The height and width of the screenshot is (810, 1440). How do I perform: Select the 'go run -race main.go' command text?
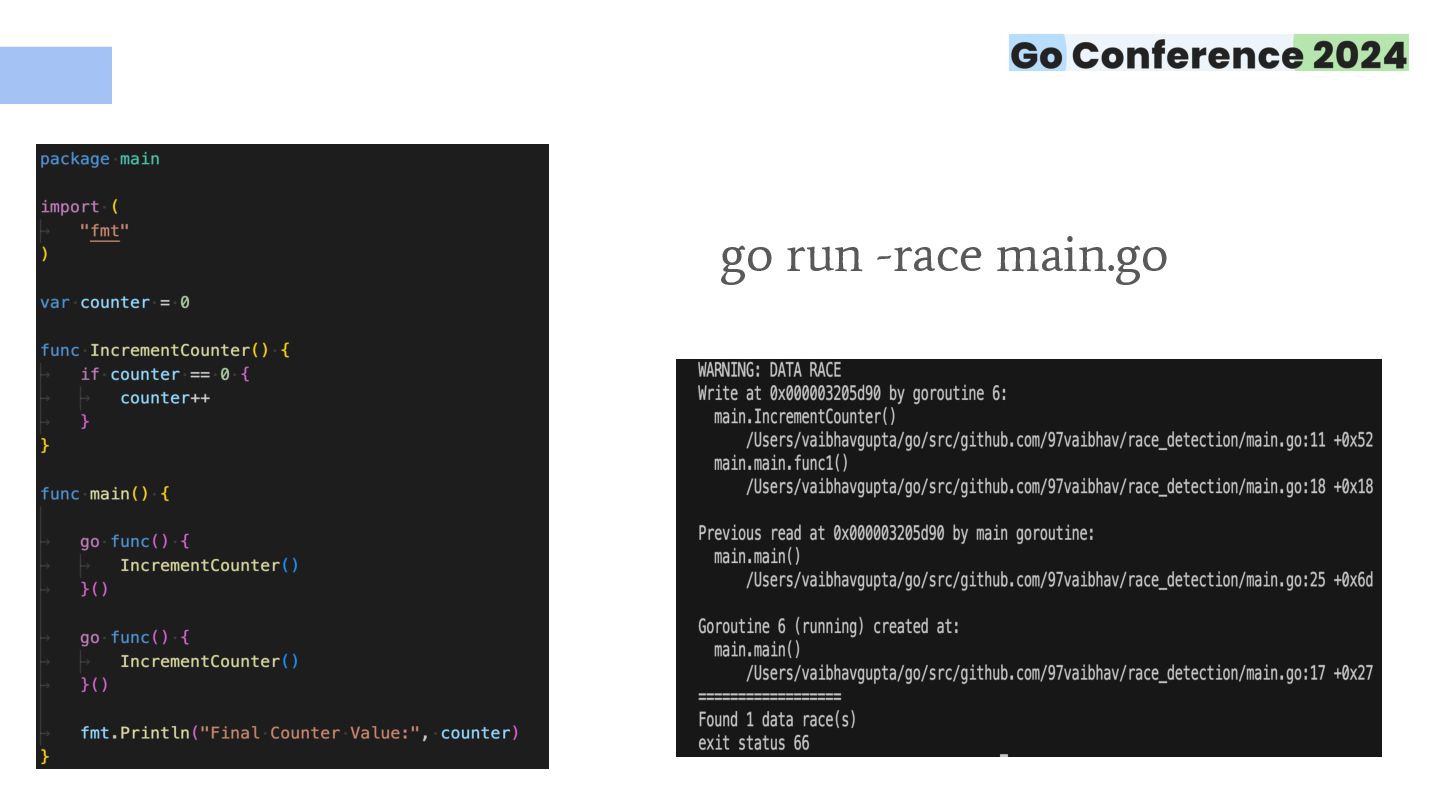pos(943,256)
